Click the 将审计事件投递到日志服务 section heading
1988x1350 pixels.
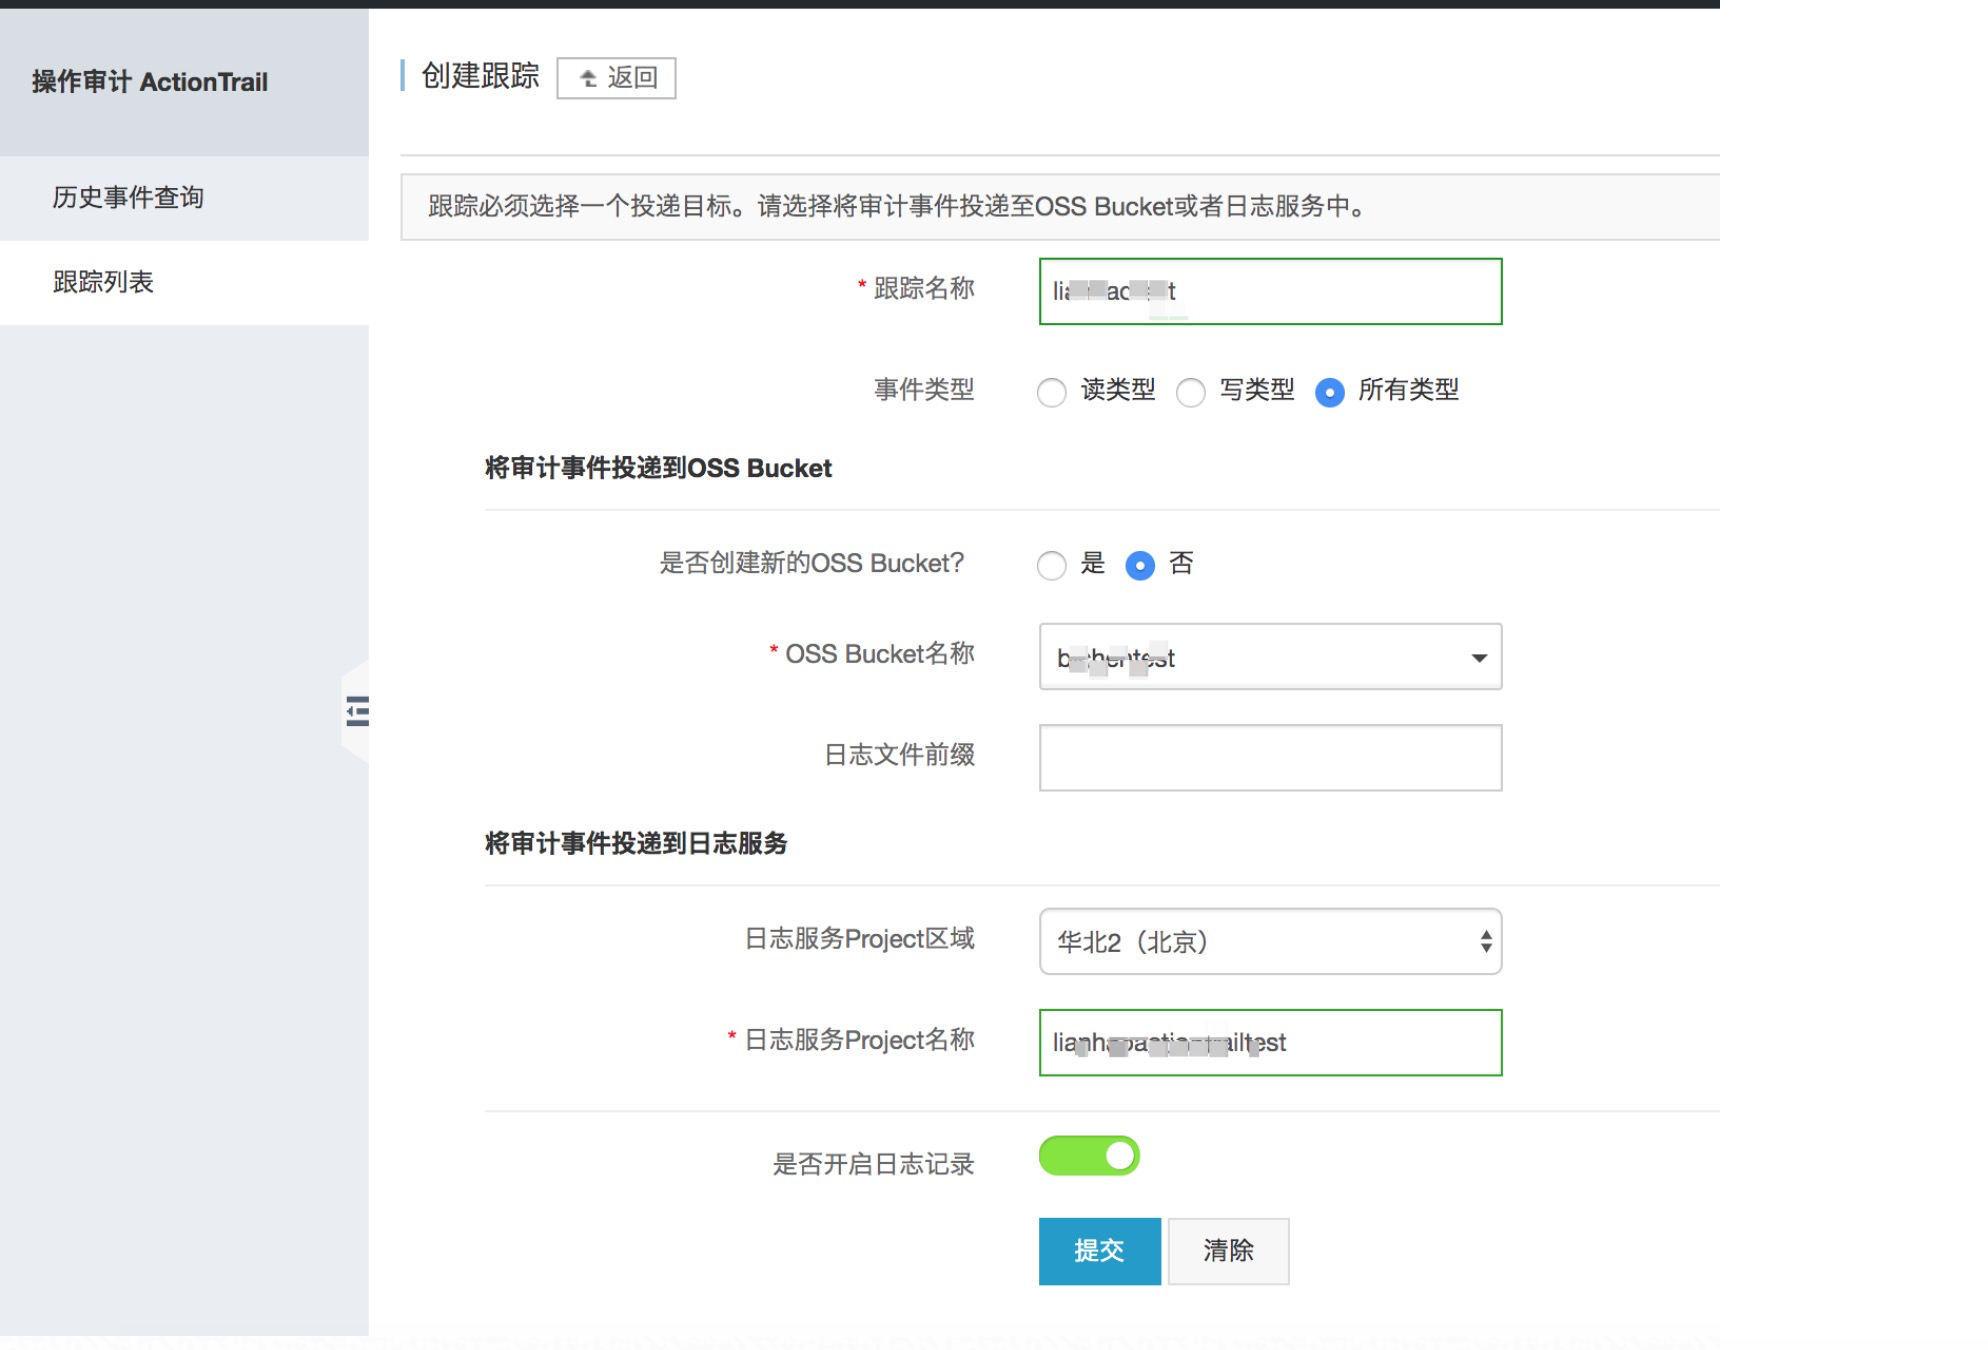click(x=636, y=843)
